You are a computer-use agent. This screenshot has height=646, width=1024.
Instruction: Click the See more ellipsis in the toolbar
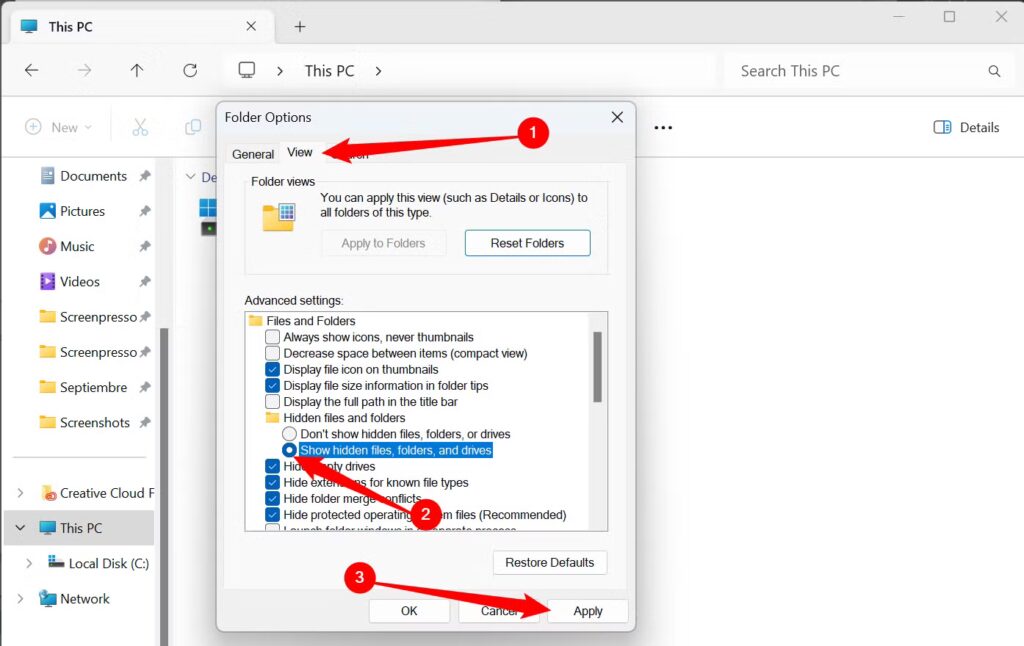click(663, 127)
